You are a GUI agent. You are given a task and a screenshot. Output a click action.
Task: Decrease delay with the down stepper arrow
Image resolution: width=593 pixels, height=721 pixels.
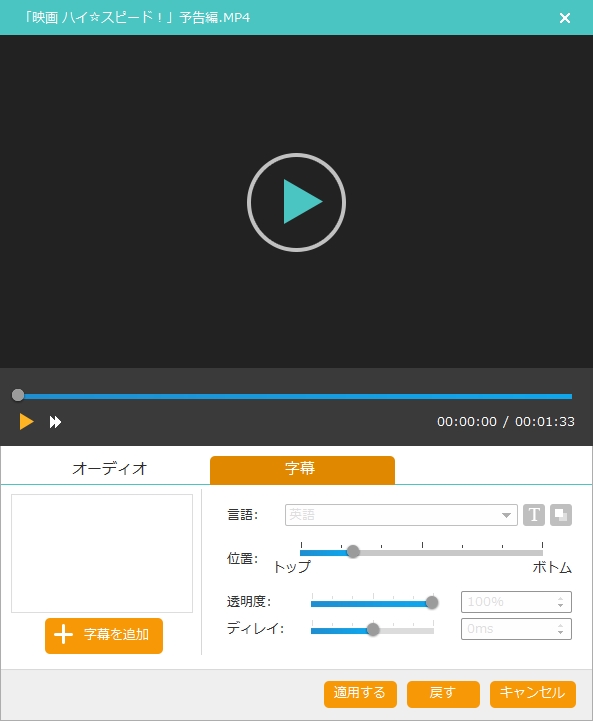560,633
